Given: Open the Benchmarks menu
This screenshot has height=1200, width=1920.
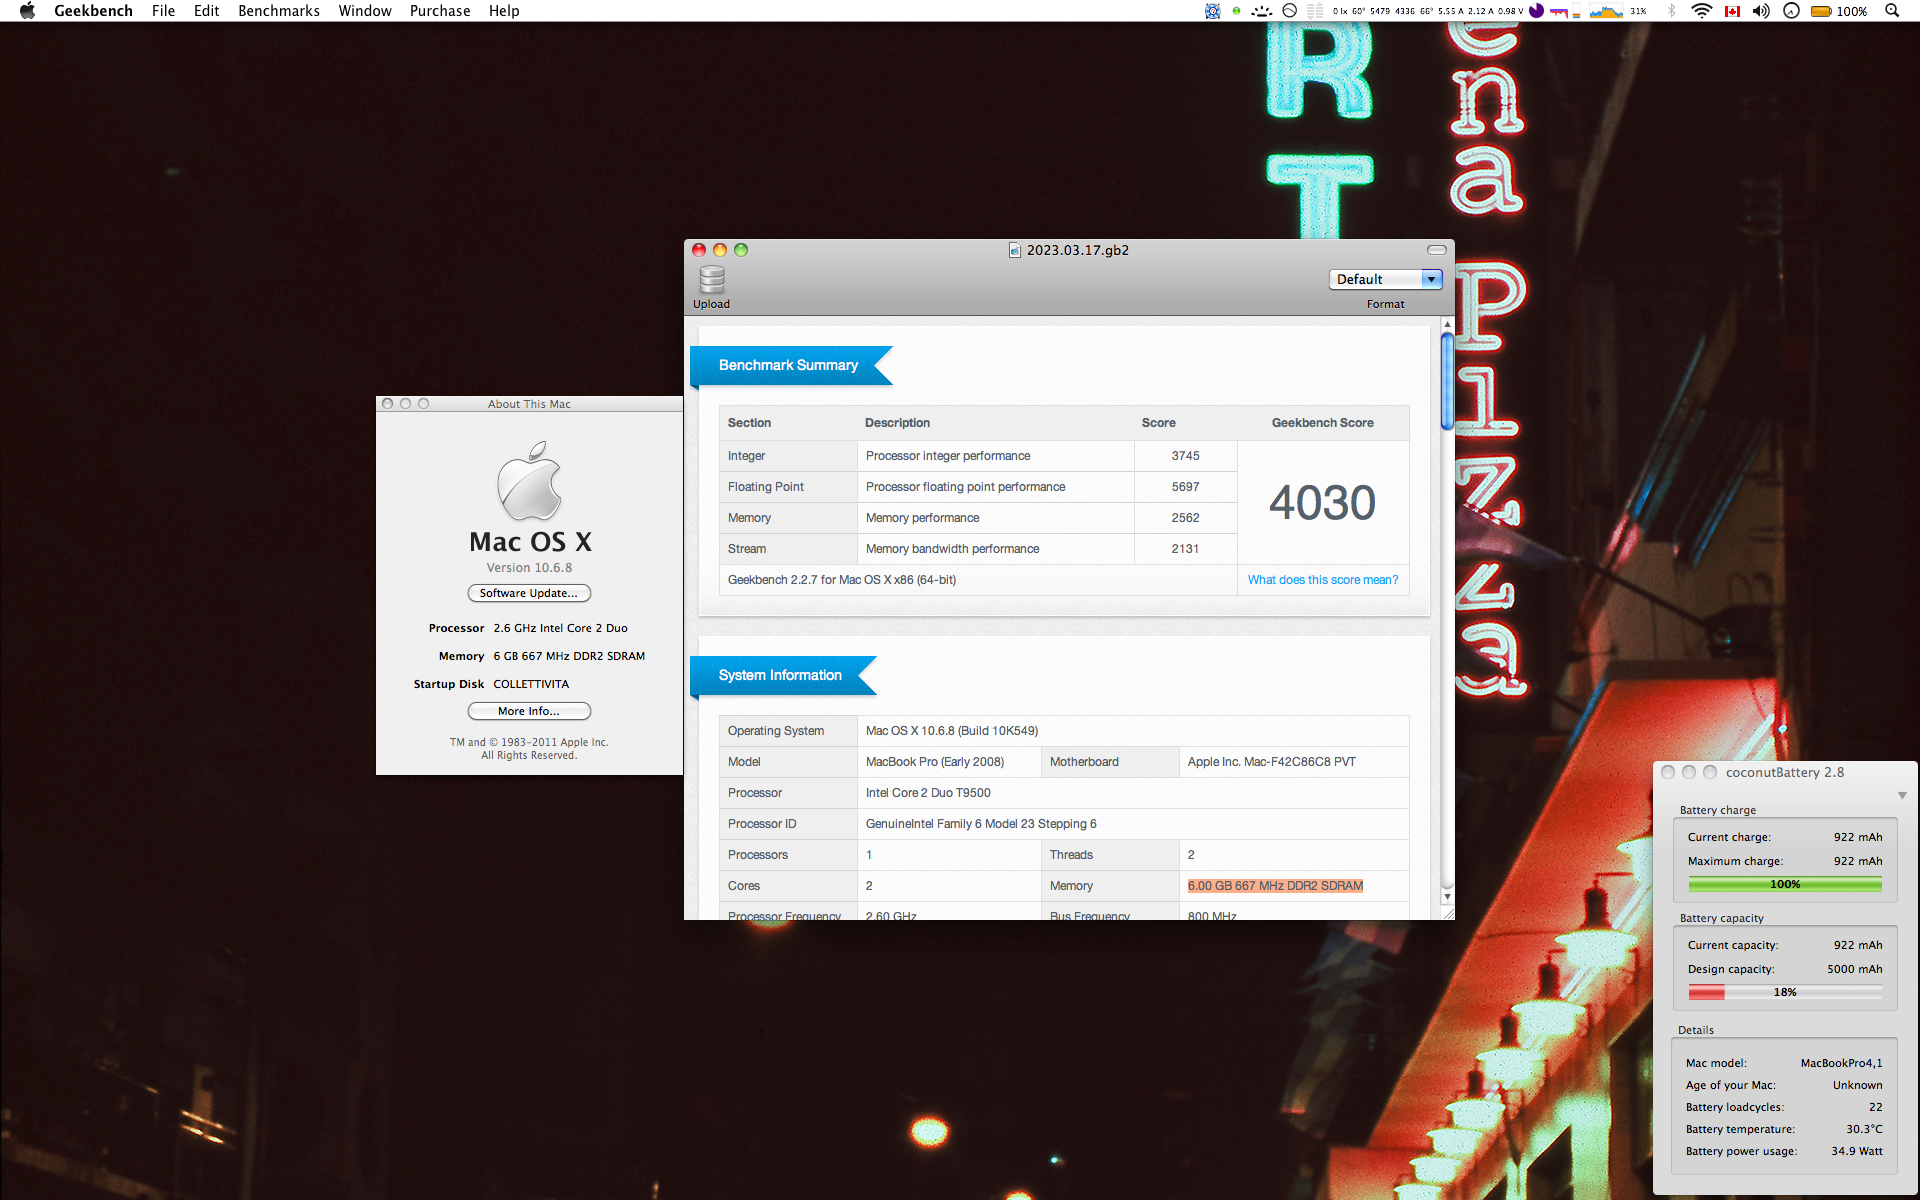Looking at the screenshot, I should 278,11.
